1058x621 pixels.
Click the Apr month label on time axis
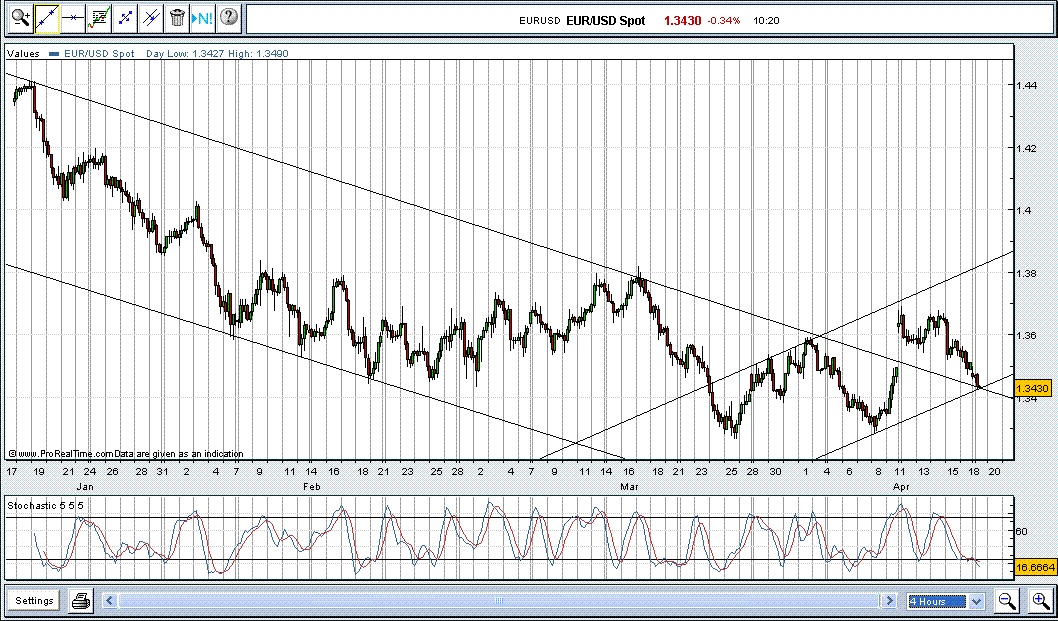point(901,486)
